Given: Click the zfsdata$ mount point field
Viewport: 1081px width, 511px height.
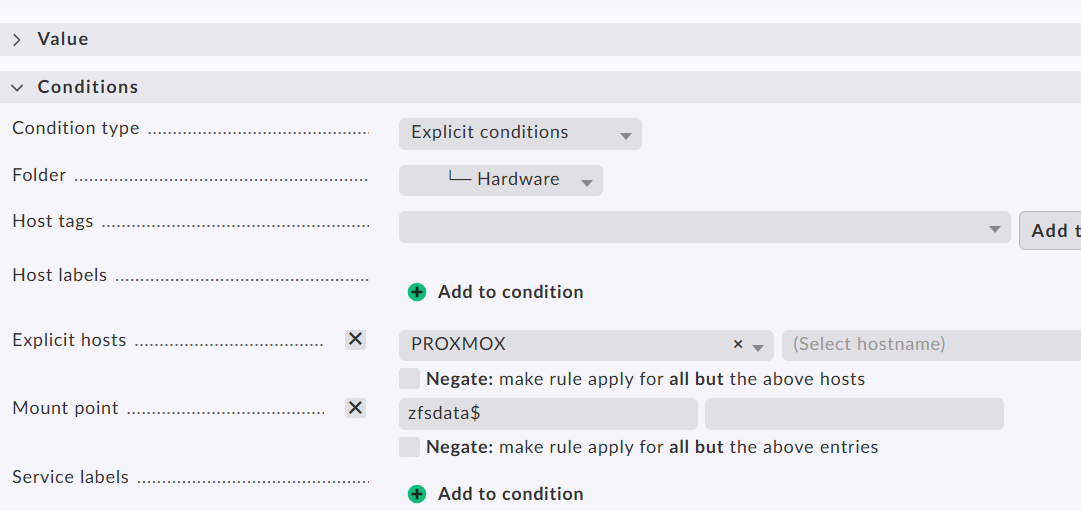Looking at the screenshot, I should [x=547, y=413].
